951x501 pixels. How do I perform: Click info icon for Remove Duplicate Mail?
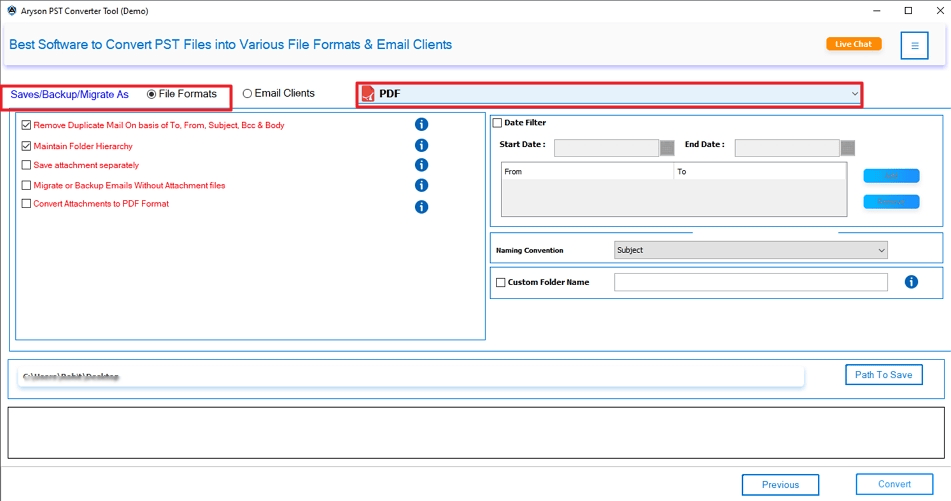click(x=422, y=124)
